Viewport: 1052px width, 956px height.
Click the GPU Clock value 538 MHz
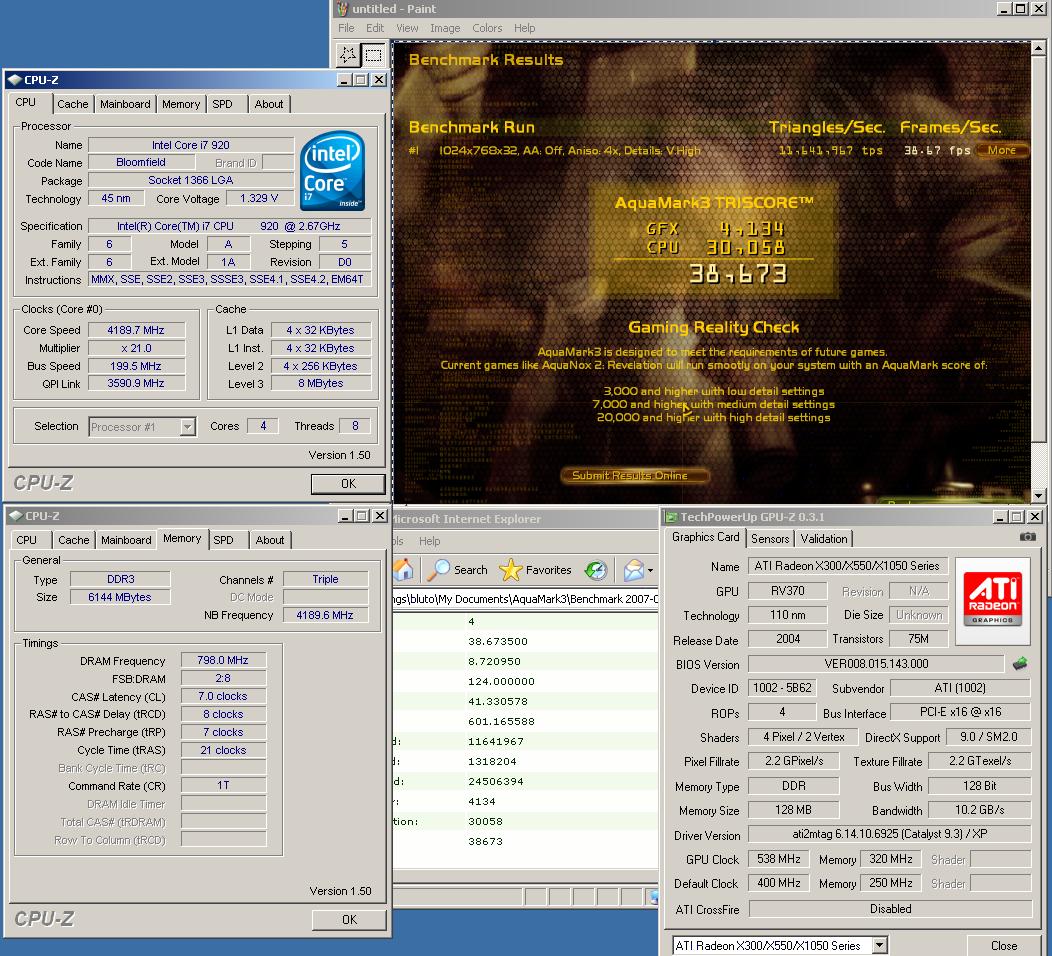coord(778,859)
